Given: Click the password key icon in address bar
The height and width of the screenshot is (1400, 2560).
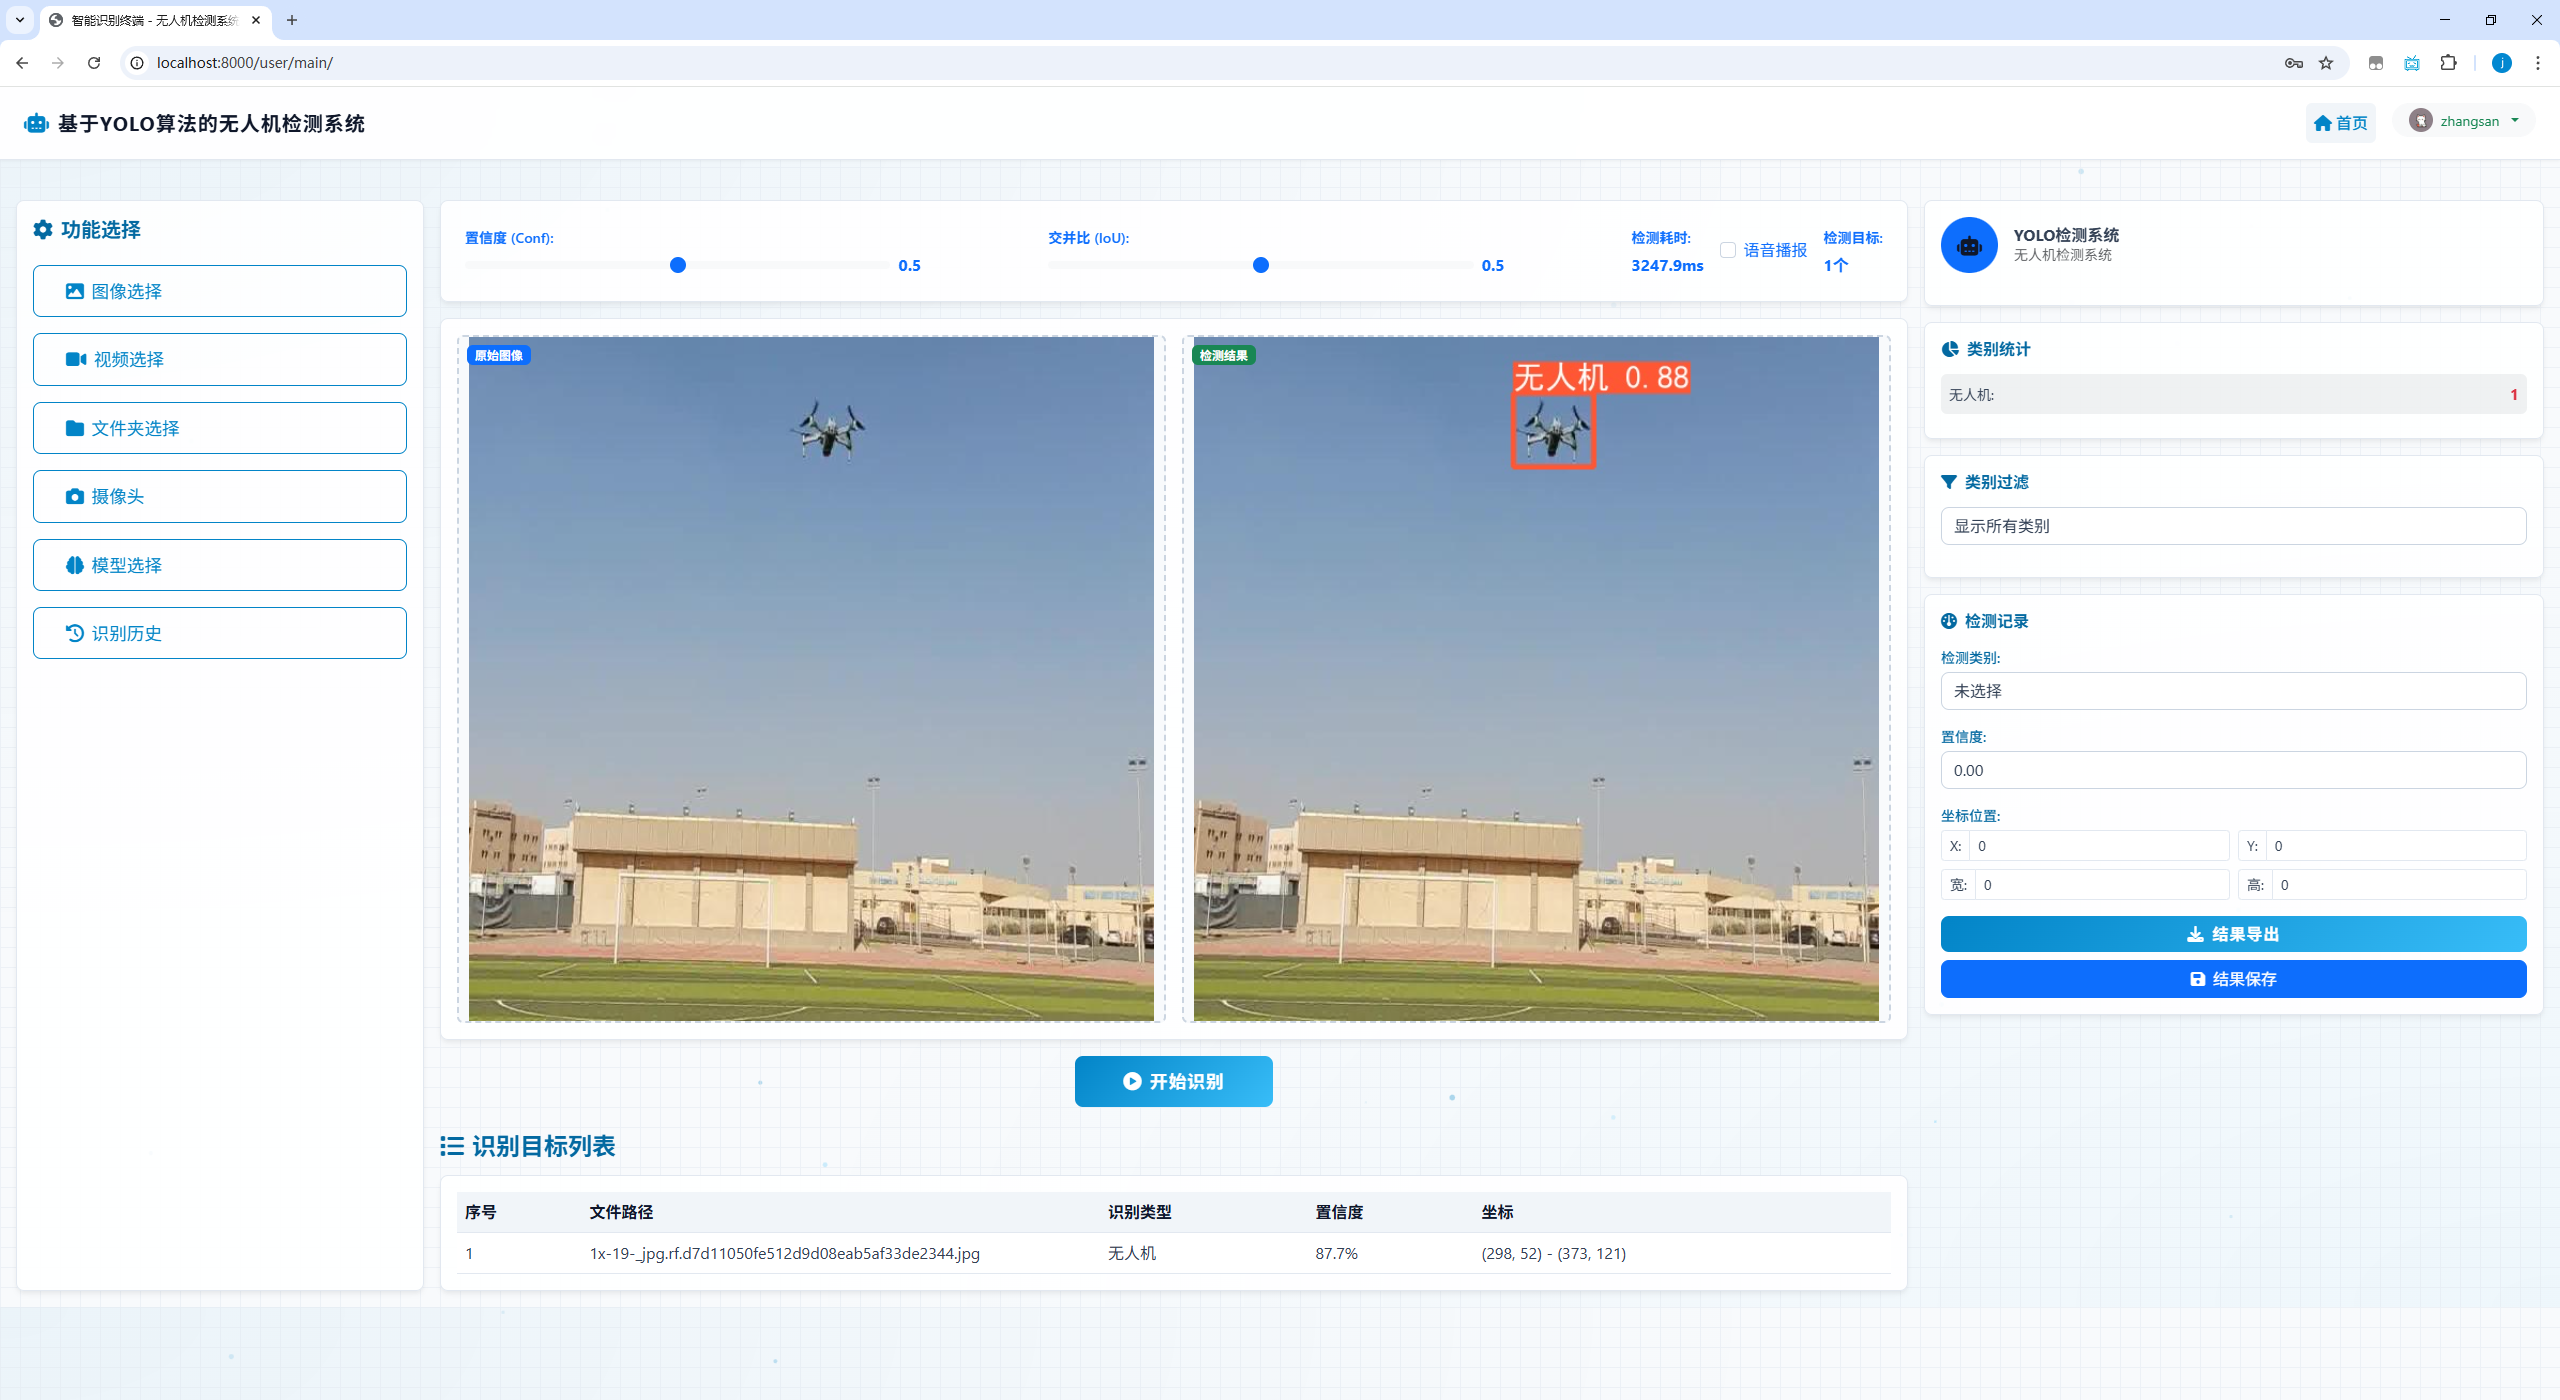Looking at the screenshot, I should (x=2293, y=63).
